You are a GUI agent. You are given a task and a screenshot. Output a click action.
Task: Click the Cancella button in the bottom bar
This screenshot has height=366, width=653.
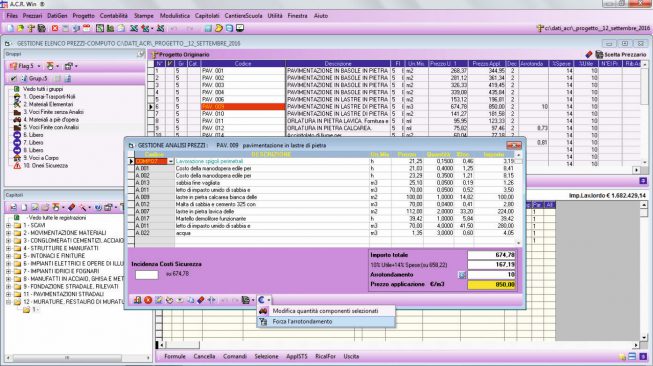coord(204,357)
